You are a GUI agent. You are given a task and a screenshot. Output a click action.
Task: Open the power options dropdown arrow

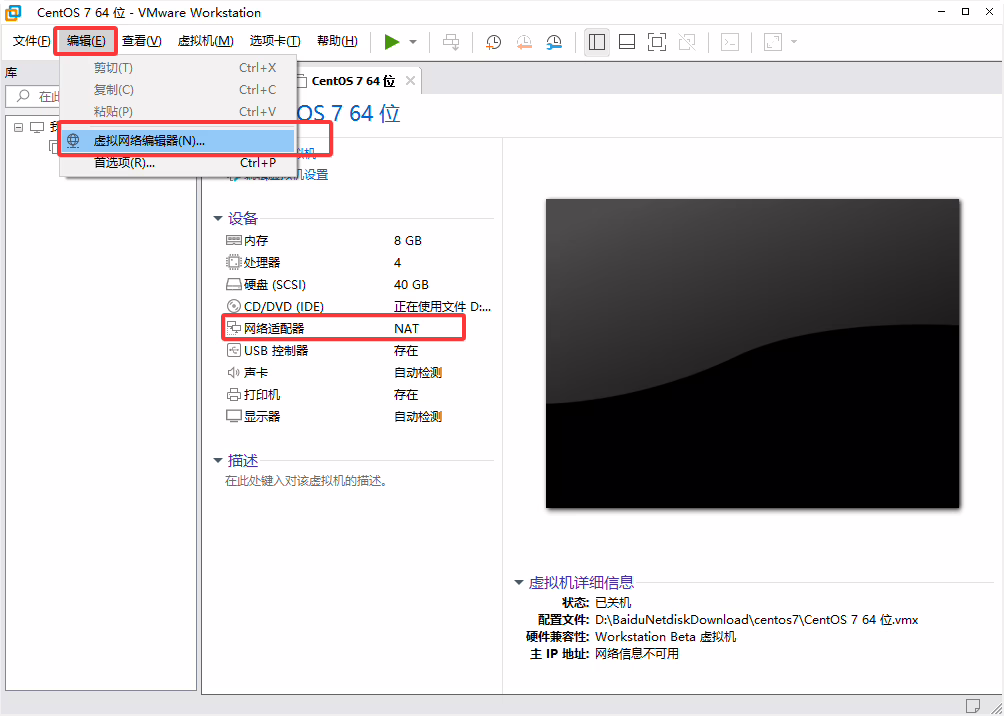411,41
